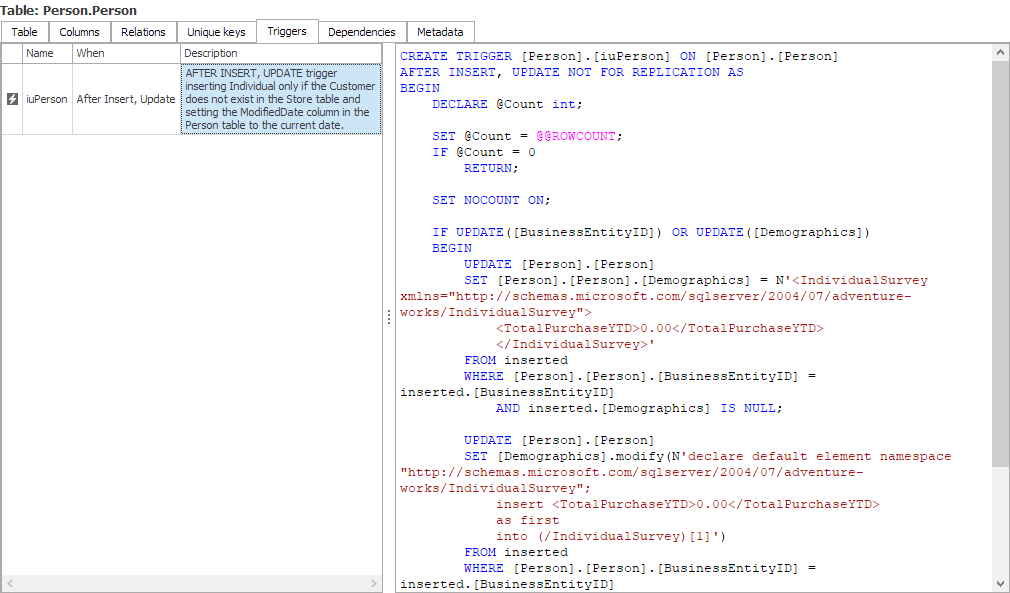Click the lightning trigger icon beside iuPerson
Screen dimensions: 1010x593
point(12,99)
